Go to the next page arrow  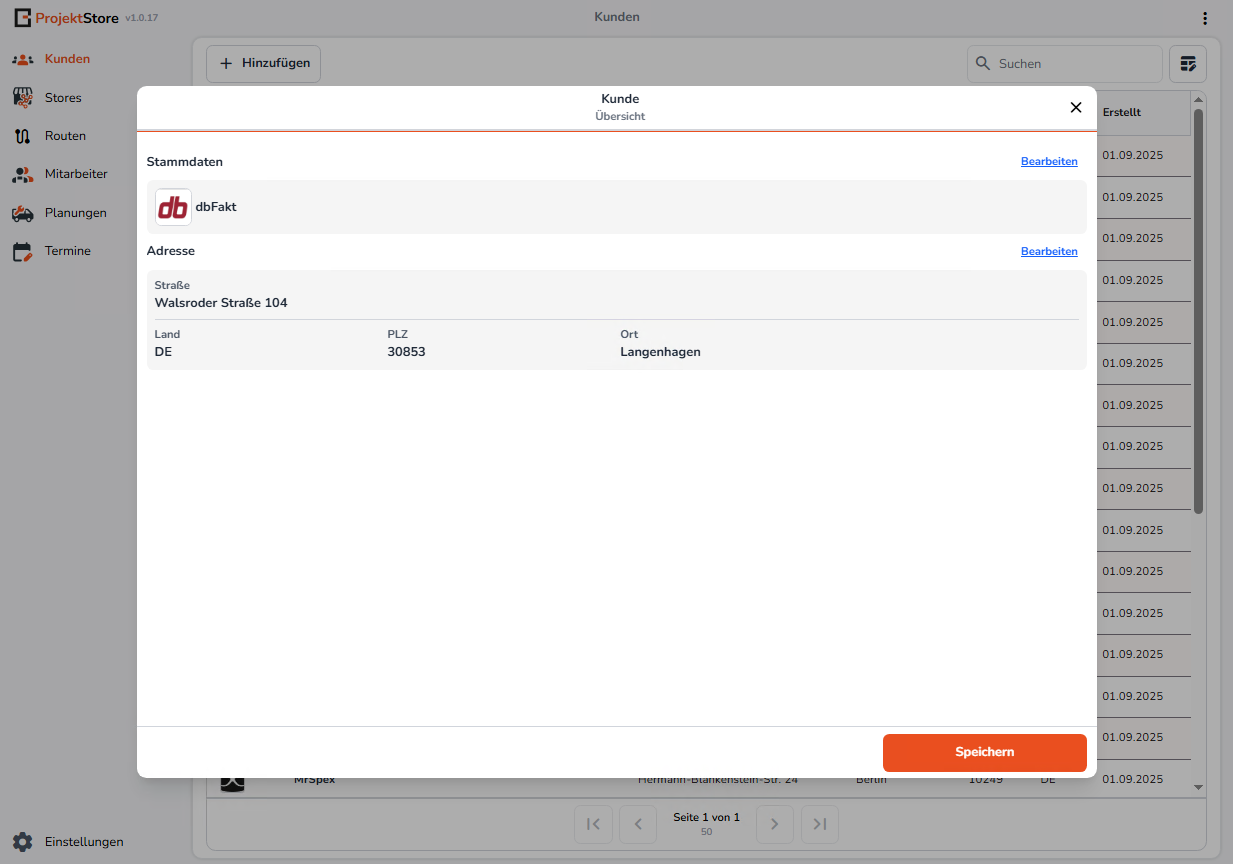[774, 824]
